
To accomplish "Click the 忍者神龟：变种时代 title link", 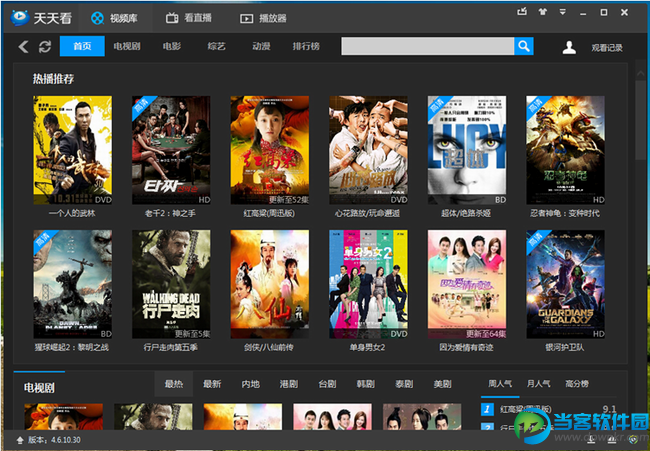I will tap(565, 213).
